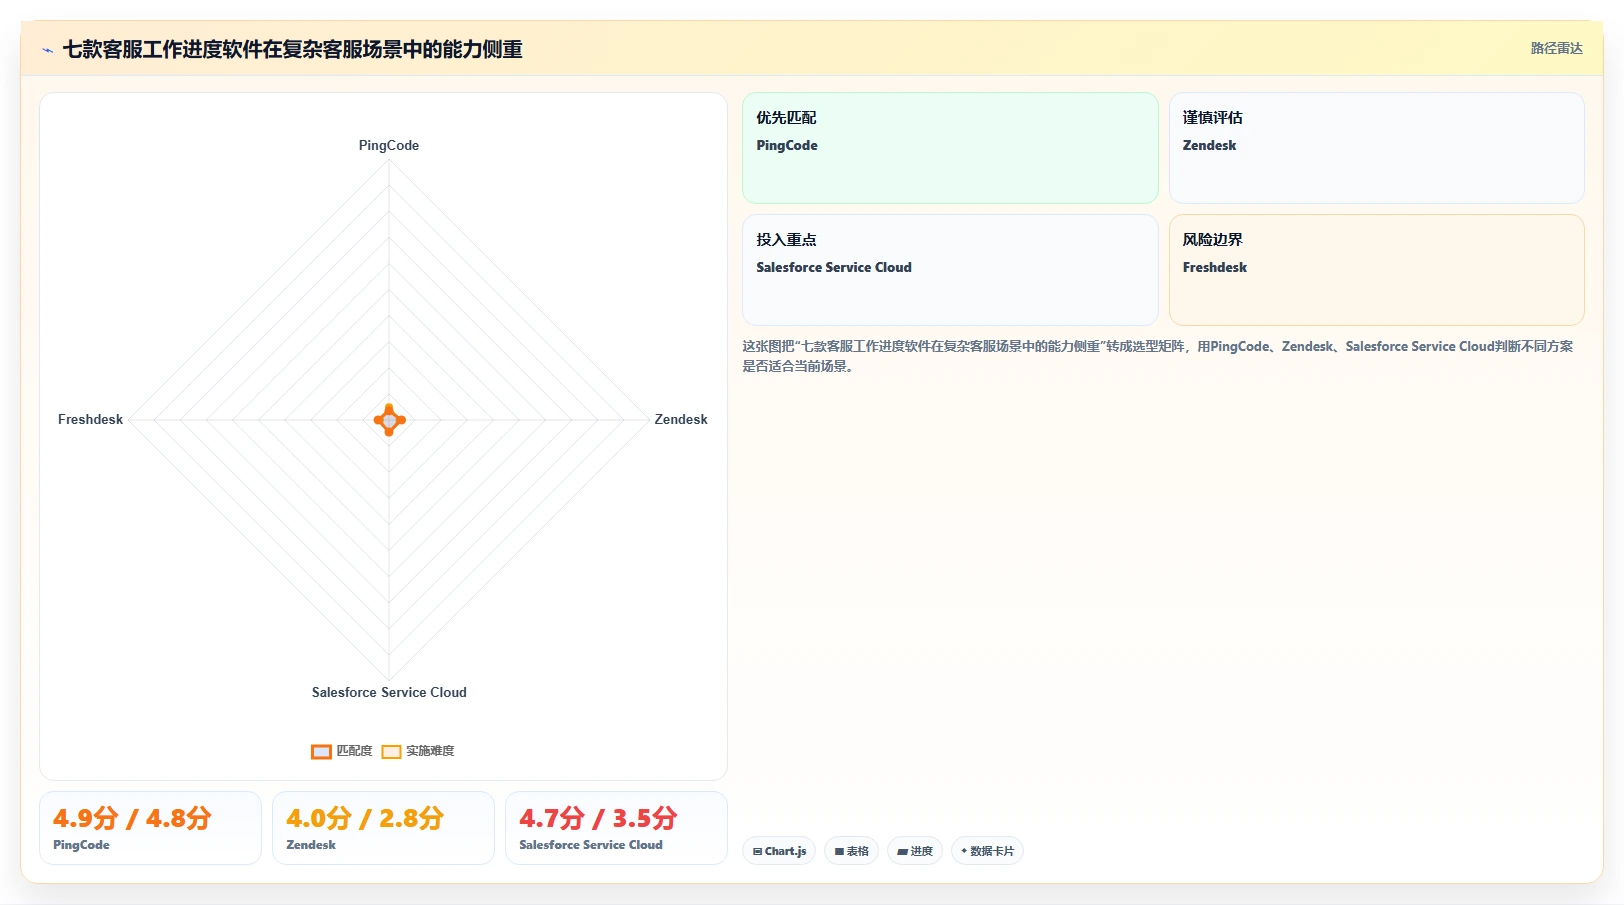This screenshot has height=905, width=1624.
Task: Click the orange data point at radar center
Action: [389, 420]
